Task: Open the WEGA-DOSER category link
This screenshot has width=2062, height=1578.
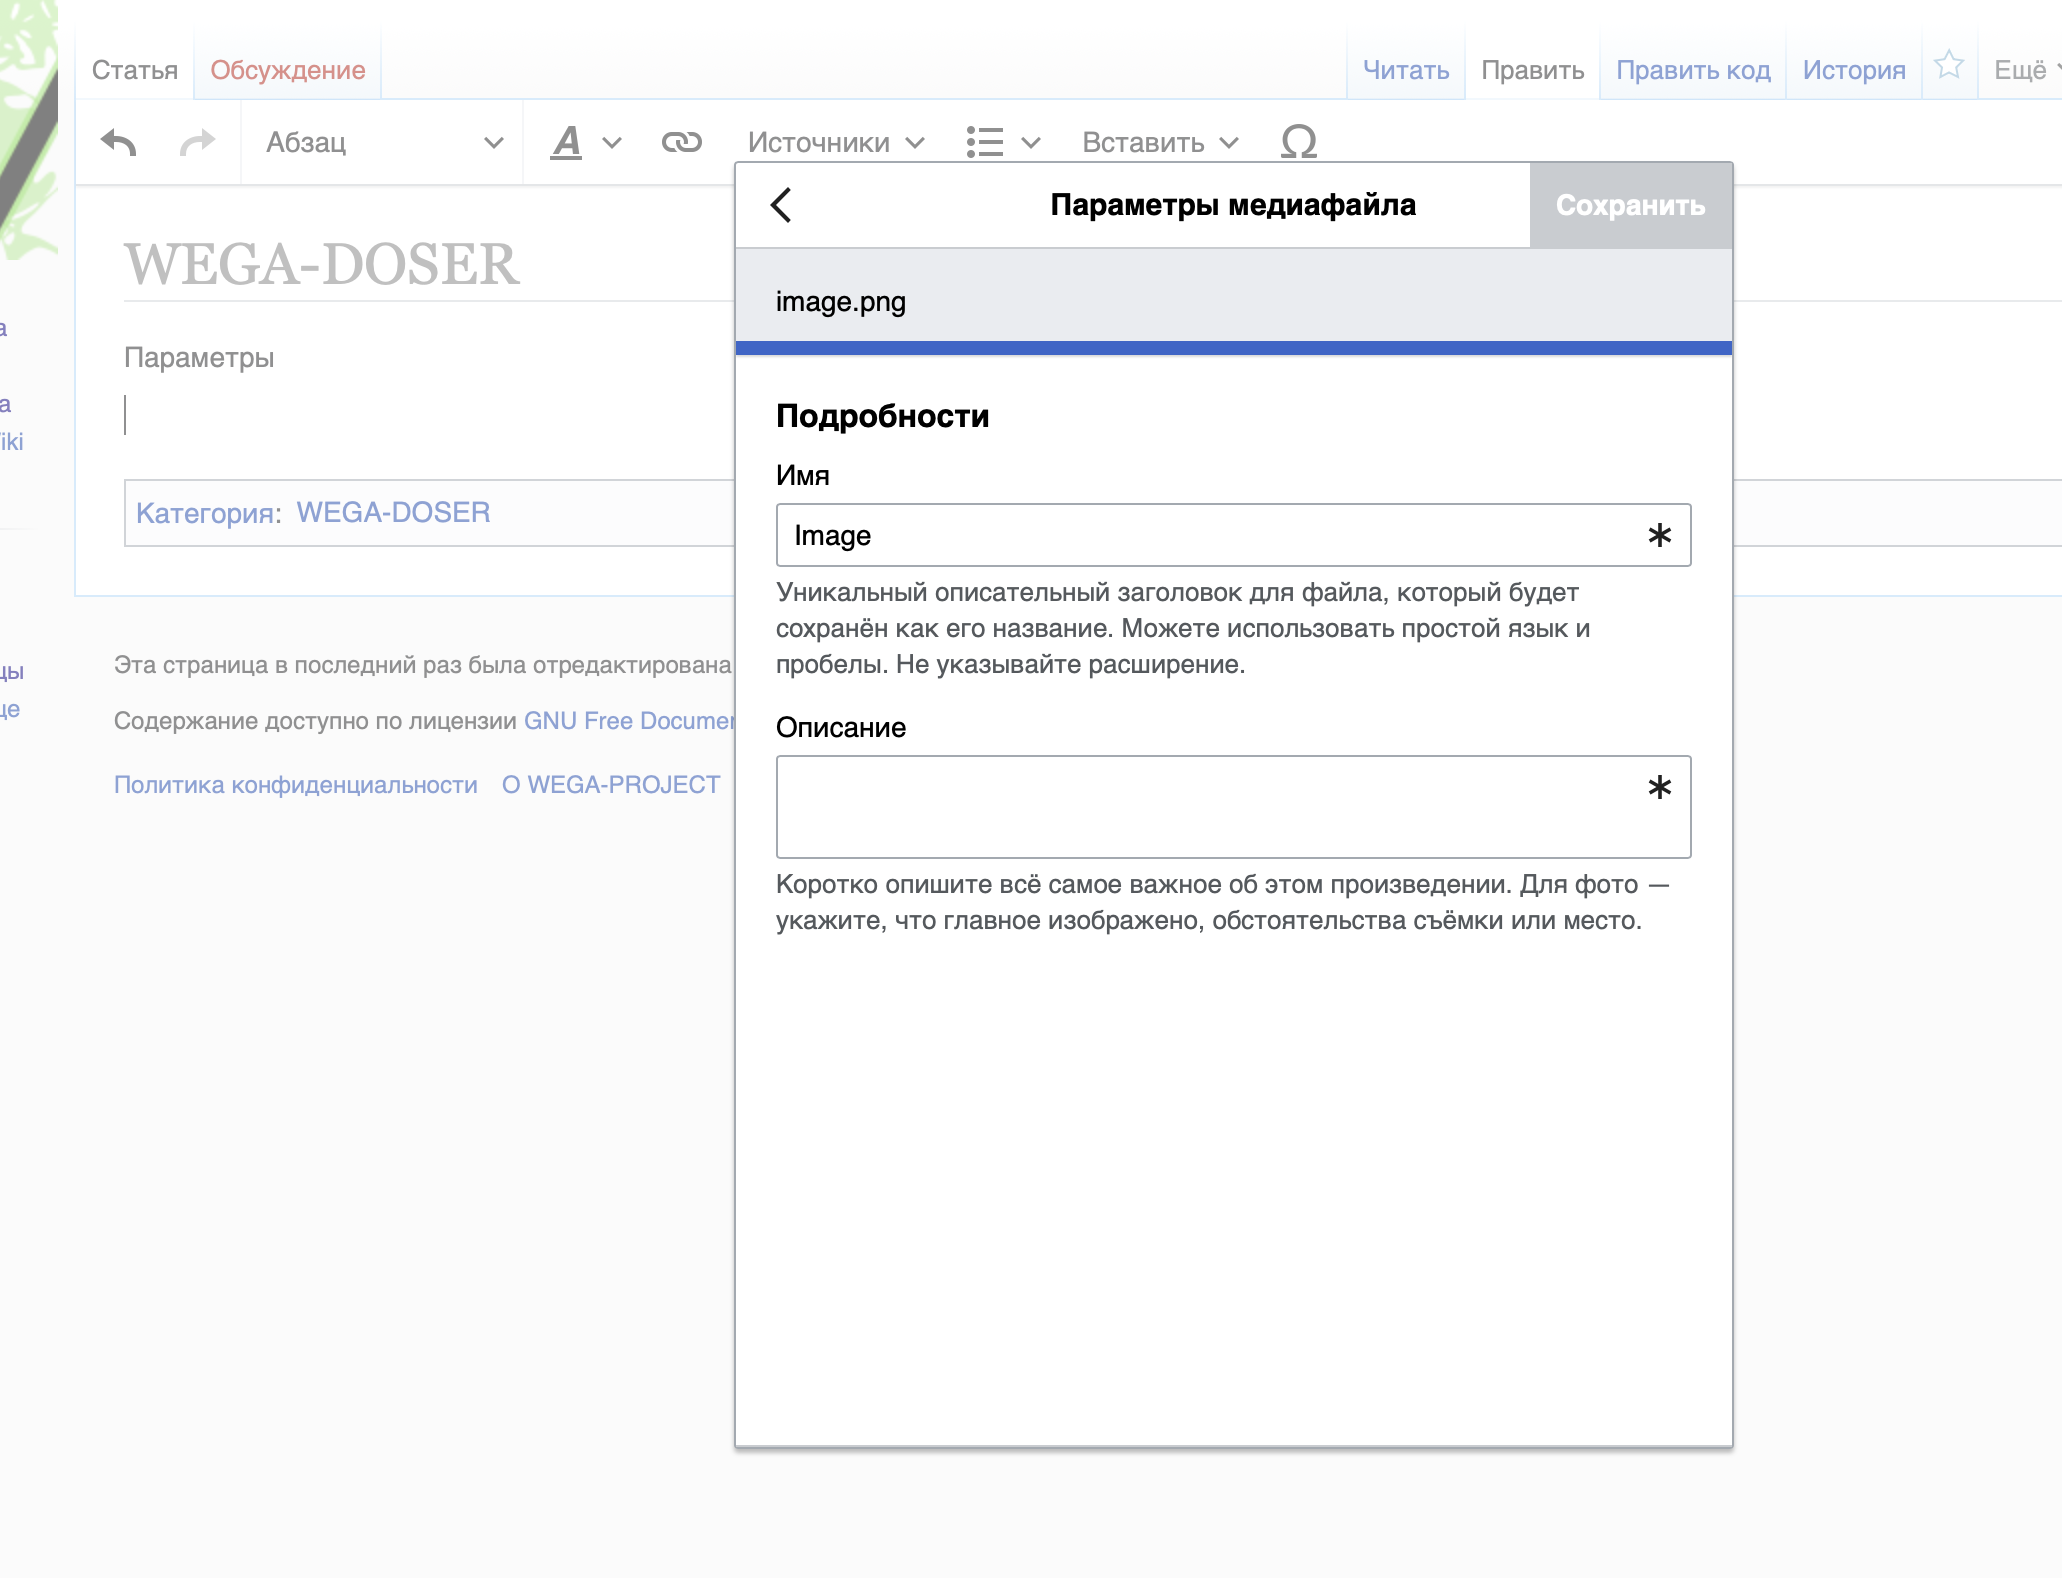Action: pos(393,512)
